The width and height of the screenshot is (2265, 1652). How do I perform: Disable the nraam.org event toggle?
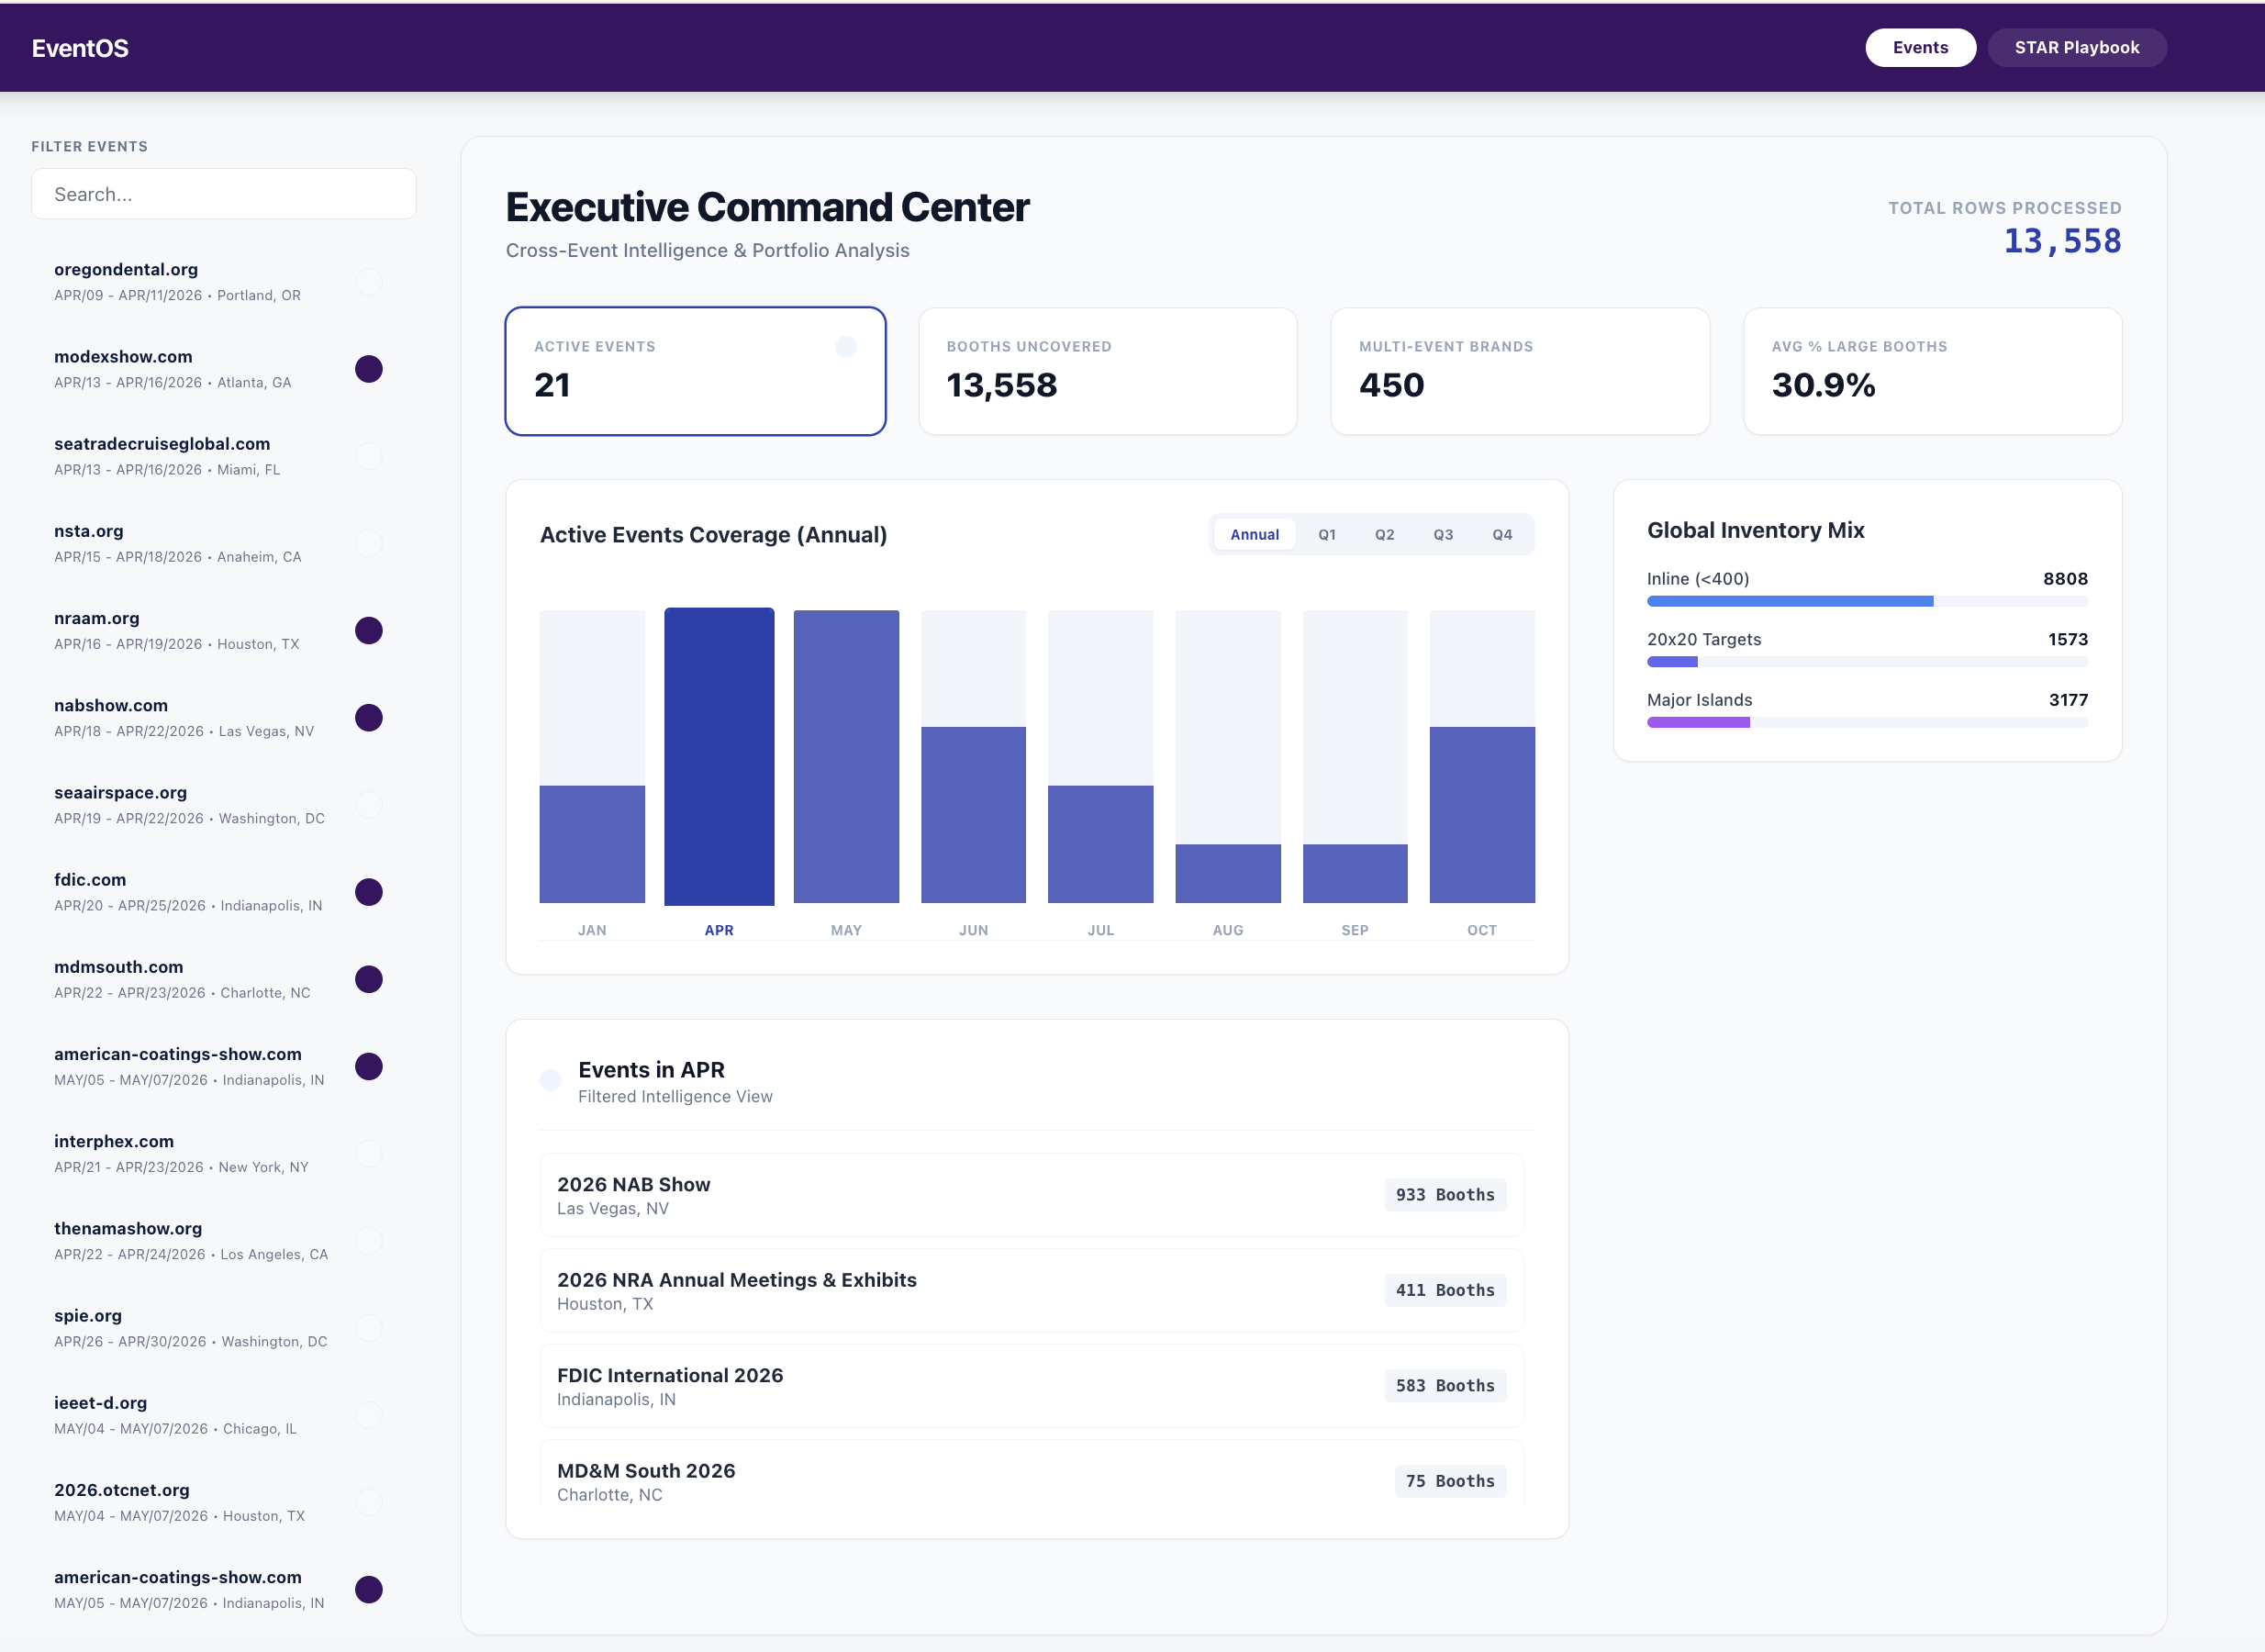point(369,631)
